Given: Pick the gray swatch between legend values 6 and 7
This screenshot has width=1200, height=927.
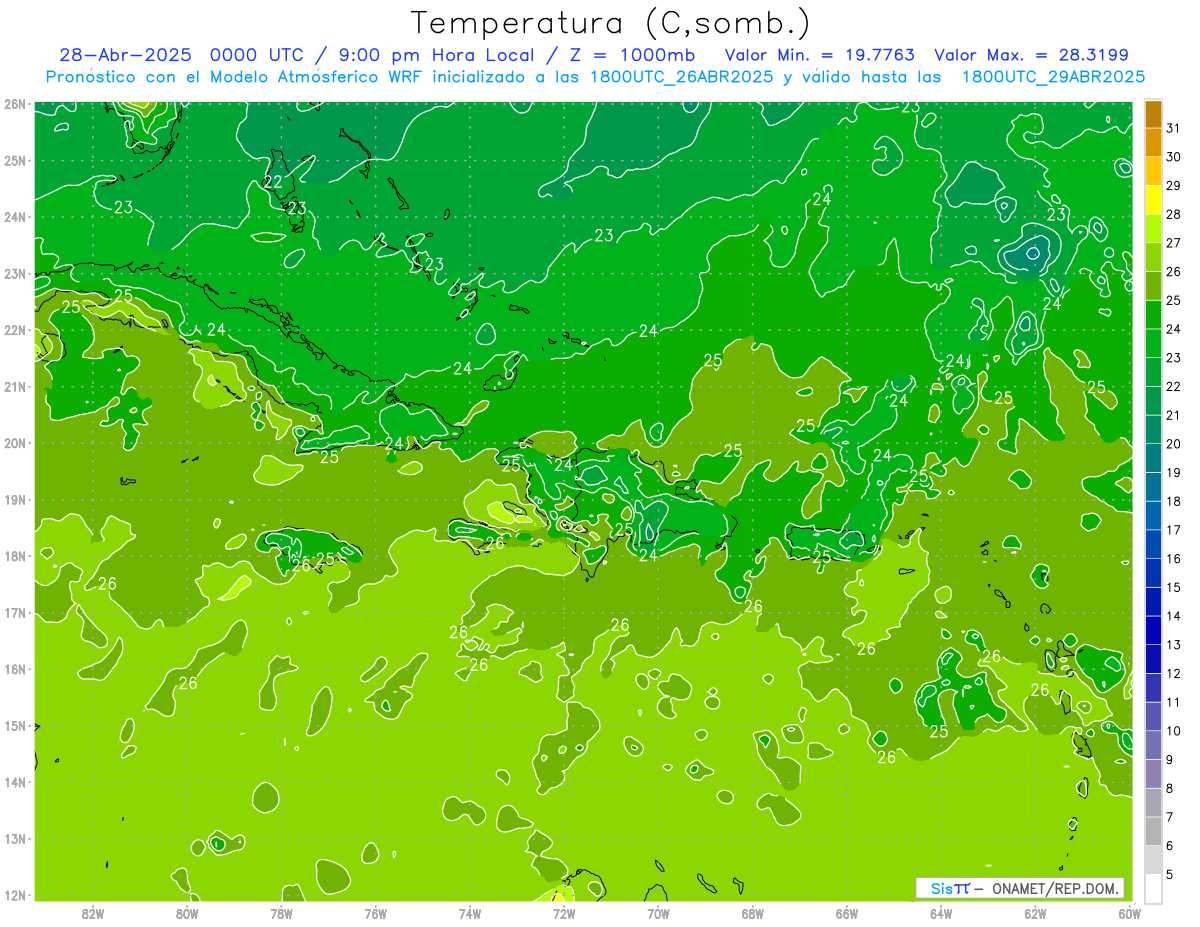Looking at the screenshot, I should 1153,831.
